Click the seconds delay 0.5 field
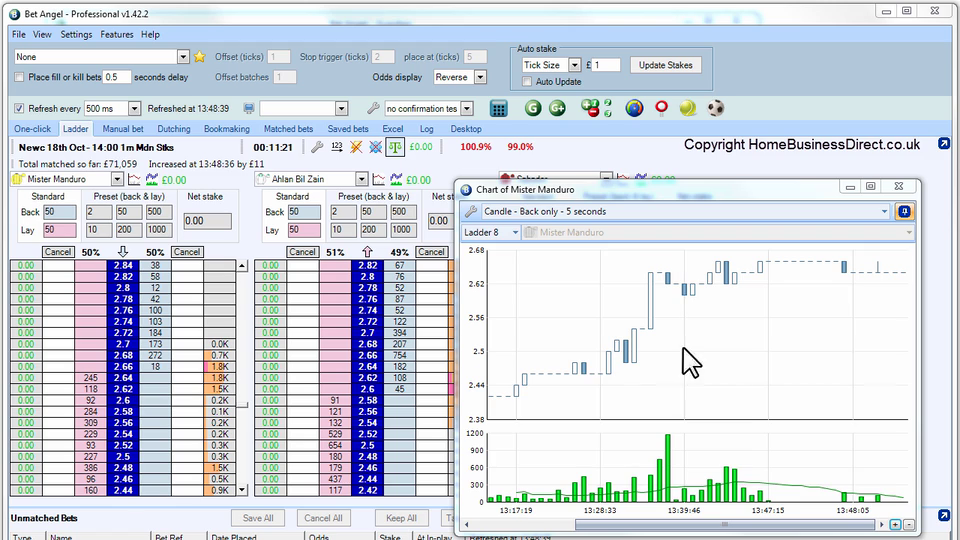The width and height of the screenshot is (960, 540). pos(117,77)
